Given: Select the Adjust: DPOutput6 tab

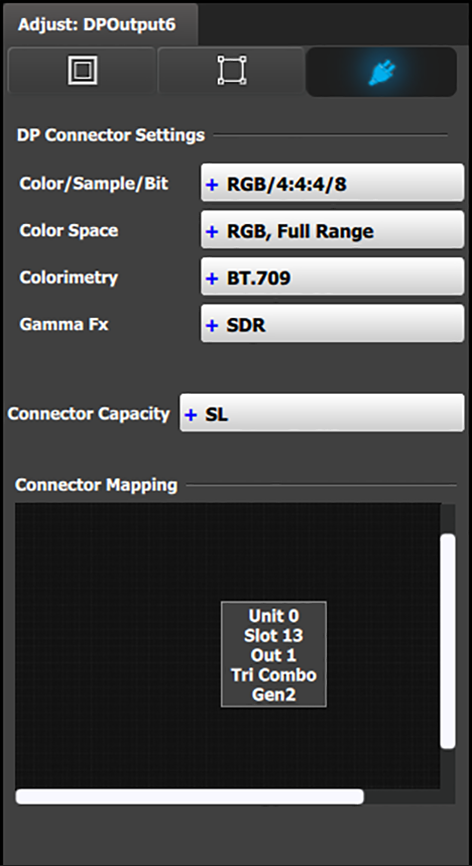Looking at the screenshot, I should click(100, 25).
